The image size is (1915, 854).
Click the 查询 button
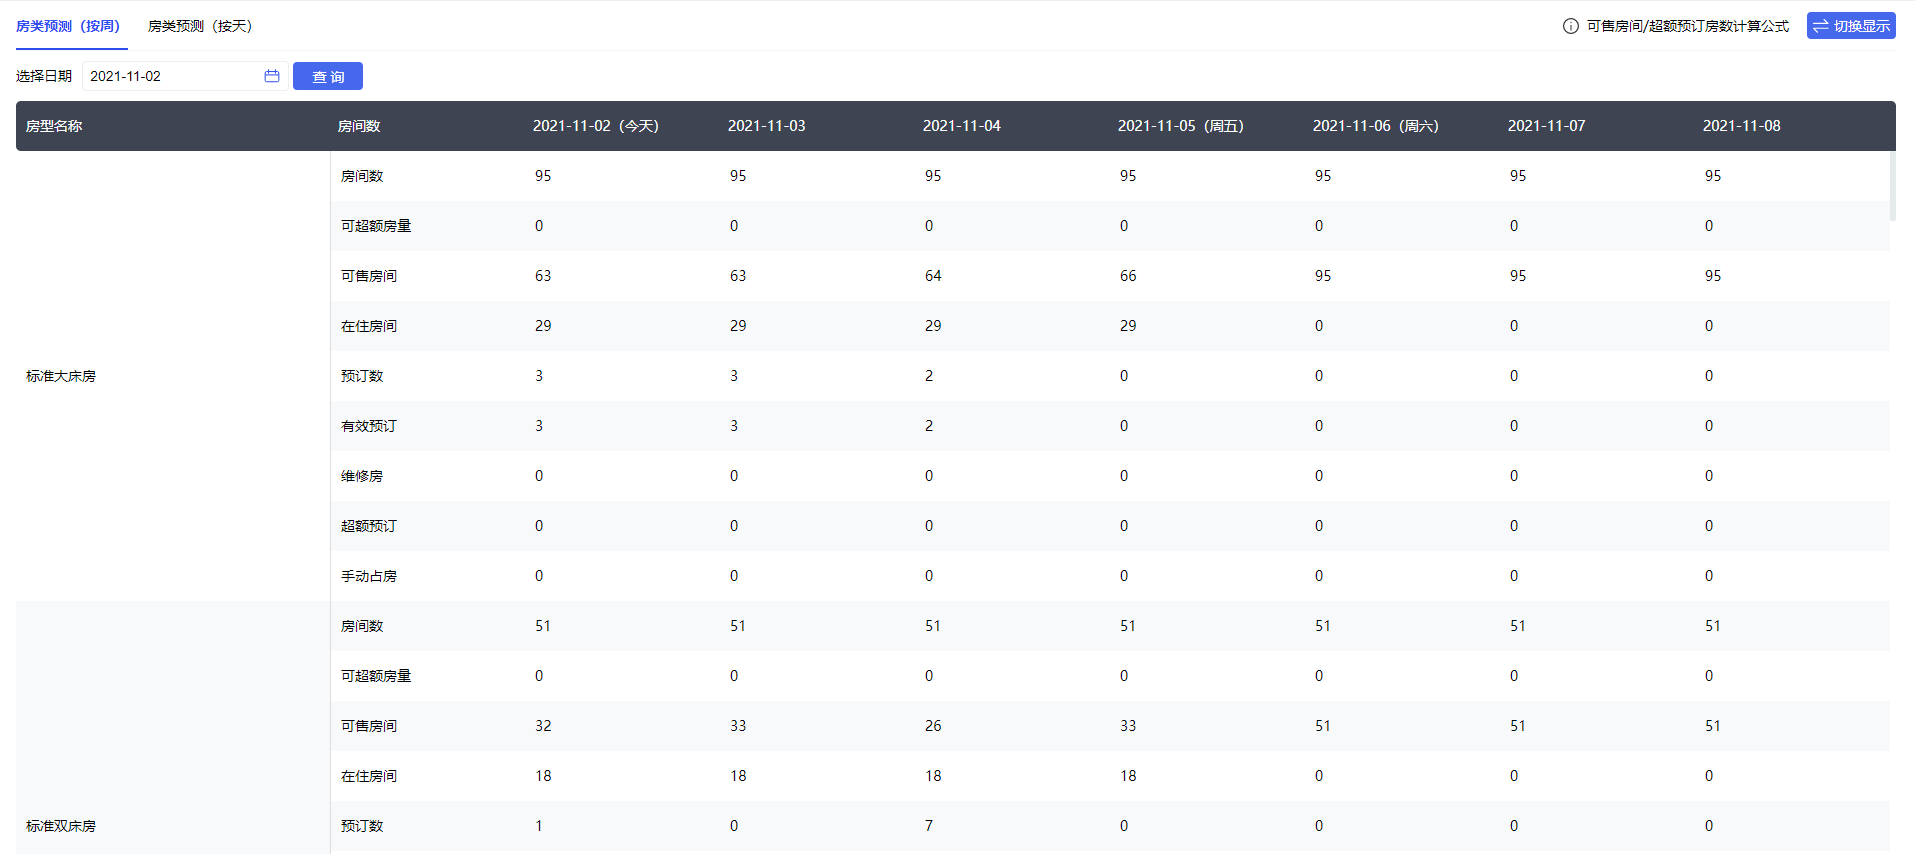328,76
